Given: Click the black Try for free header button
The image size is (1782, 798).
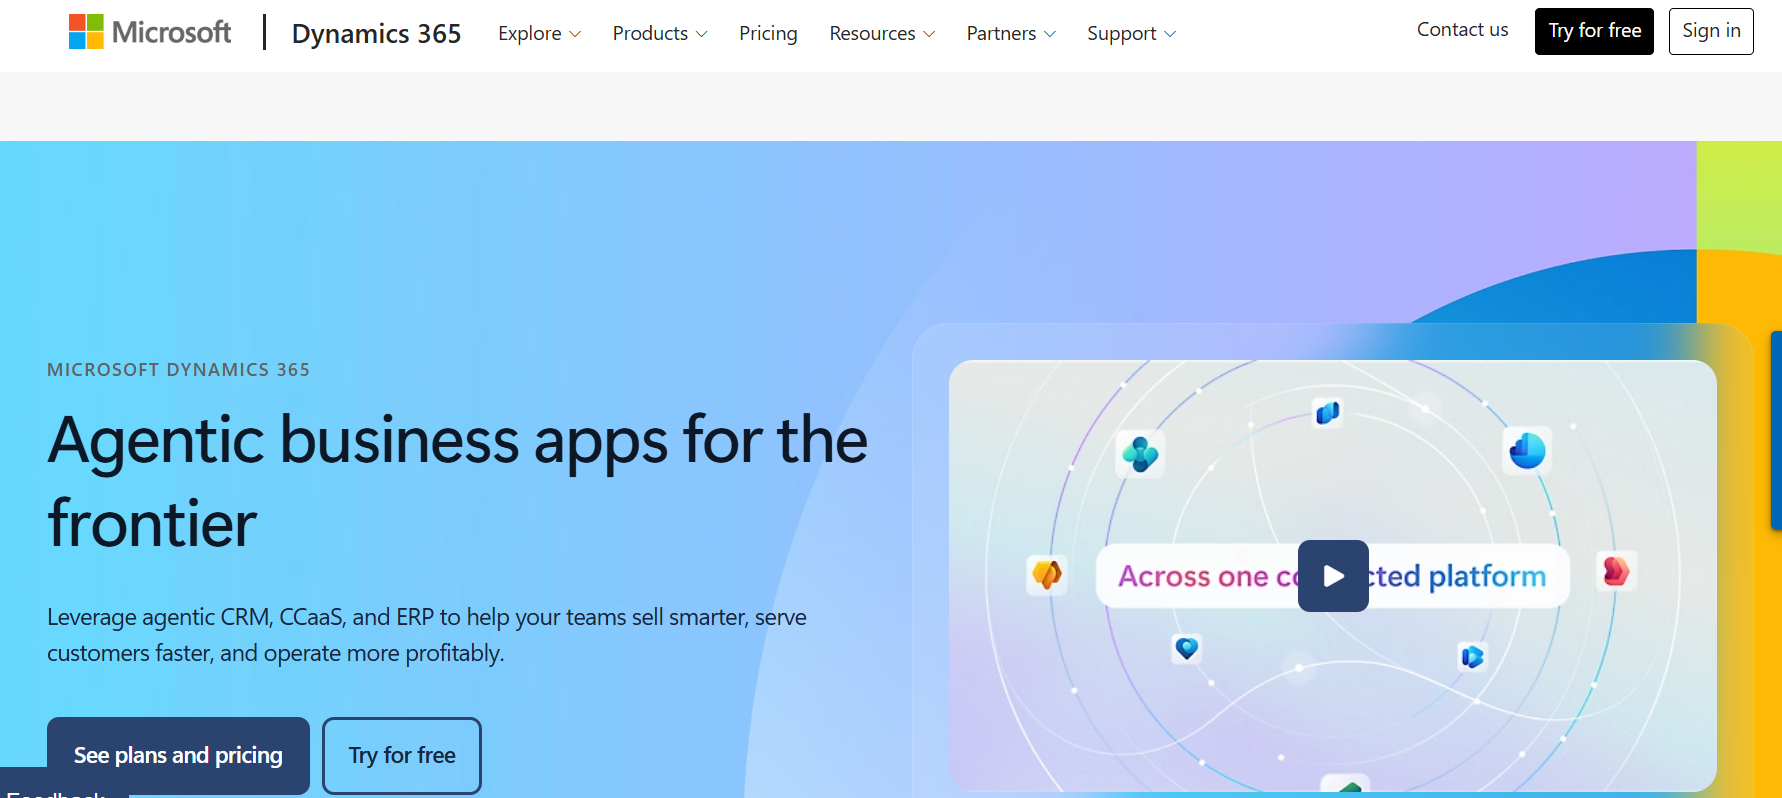Looking at the screenshot, I should [1594, 31].
